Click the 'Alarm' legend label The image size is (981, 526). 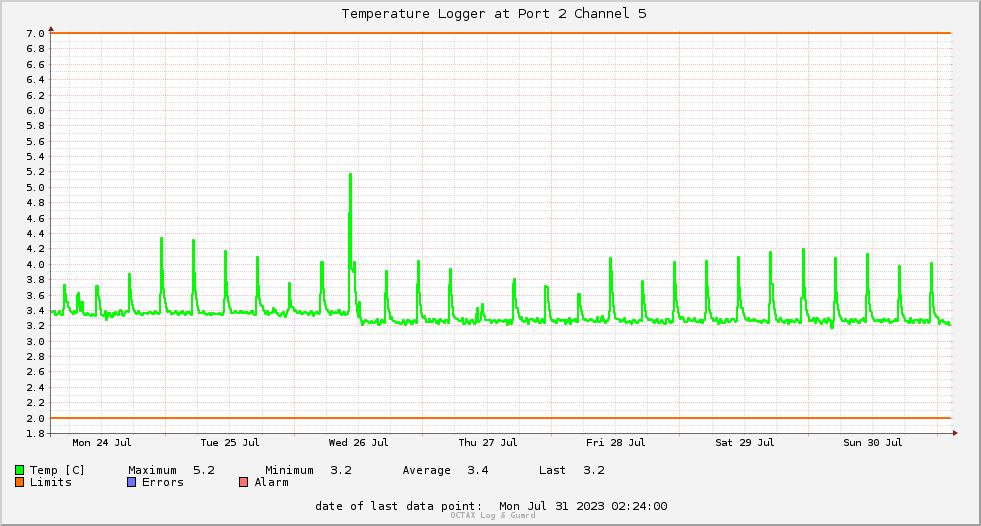coord(272,482)
